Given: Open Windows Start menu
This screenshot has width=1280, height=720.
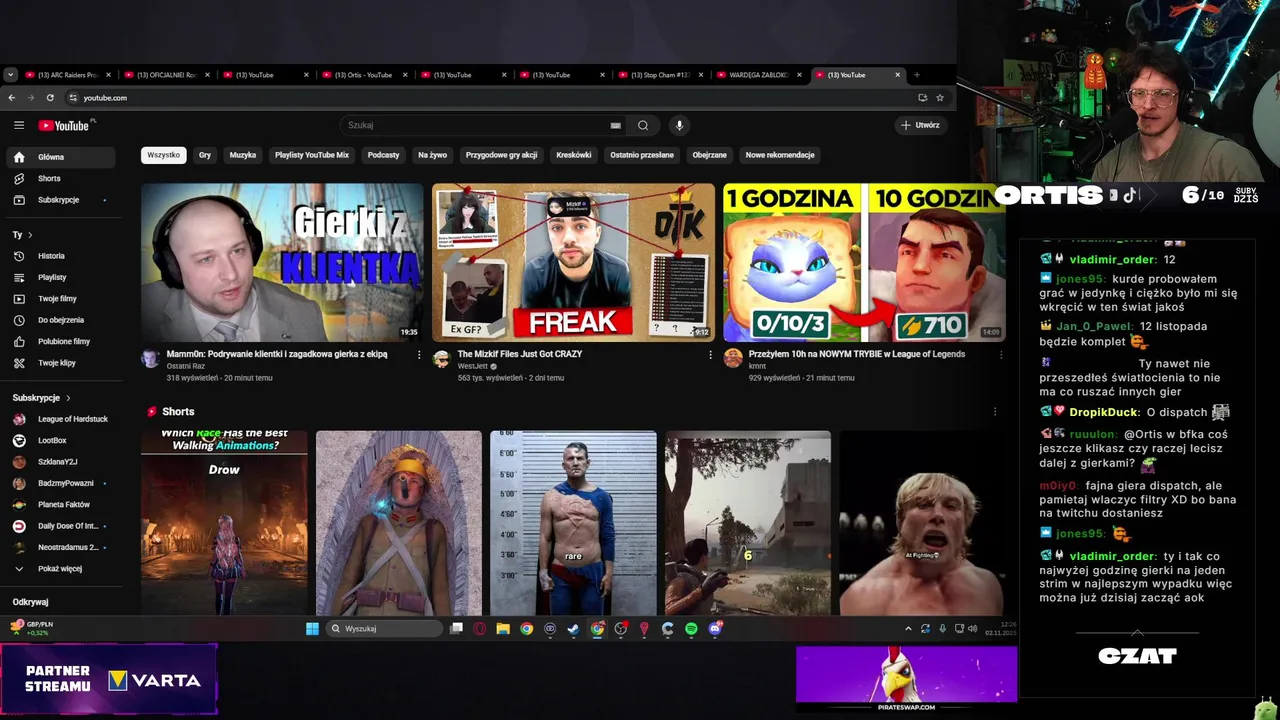Looking at the screenshot, I should (x=312, y=629).
